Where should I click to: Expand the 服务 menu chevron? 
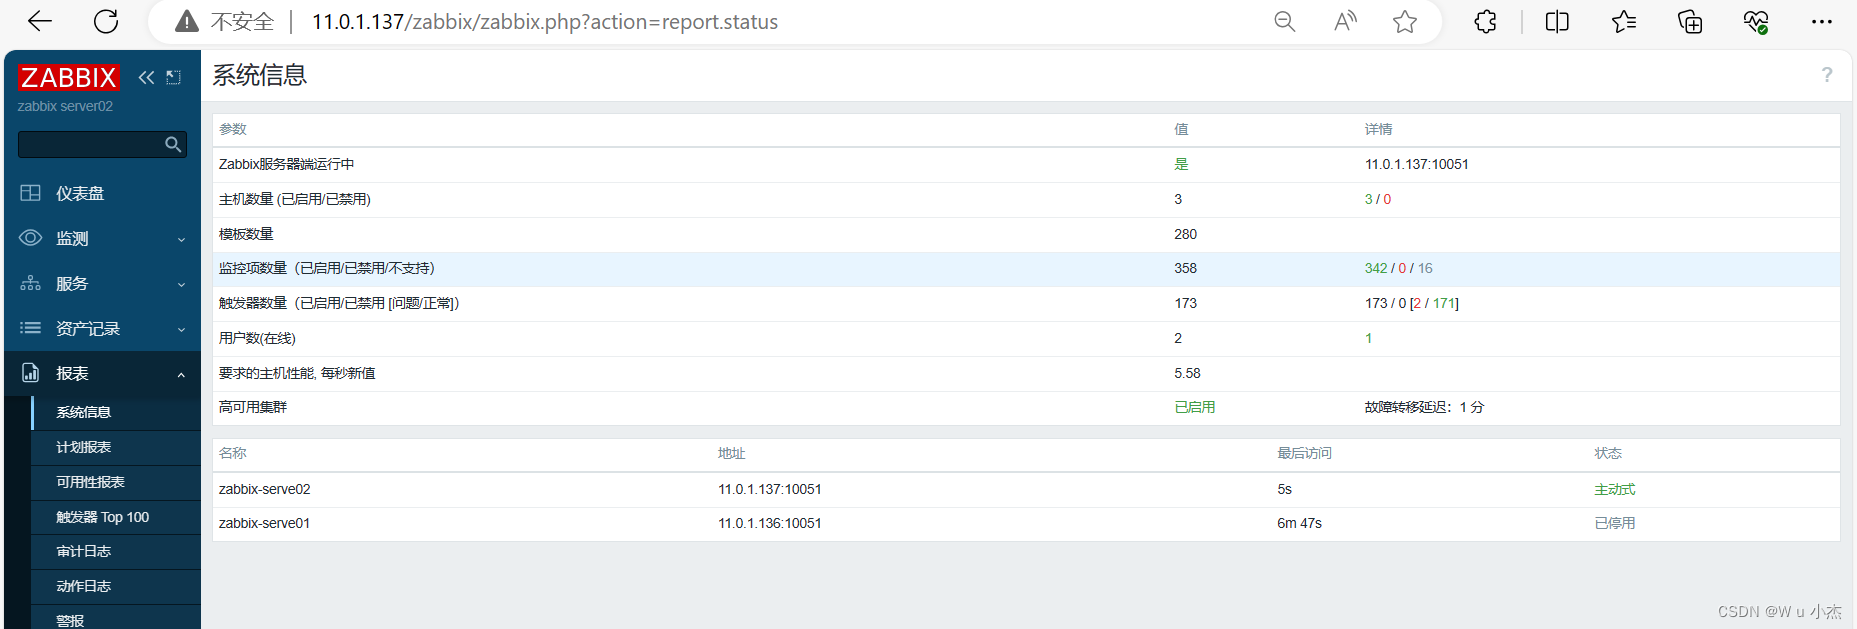[181, 284]
